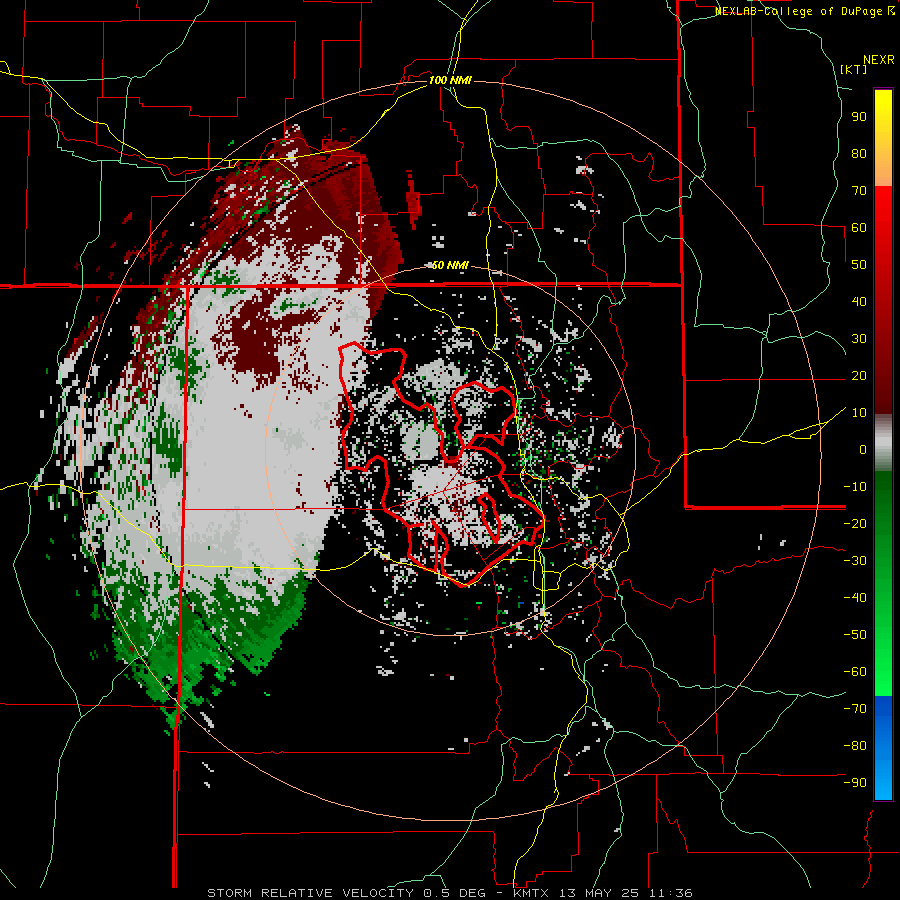Click the -80 value on the velocity scale

(x=855, y=746)
